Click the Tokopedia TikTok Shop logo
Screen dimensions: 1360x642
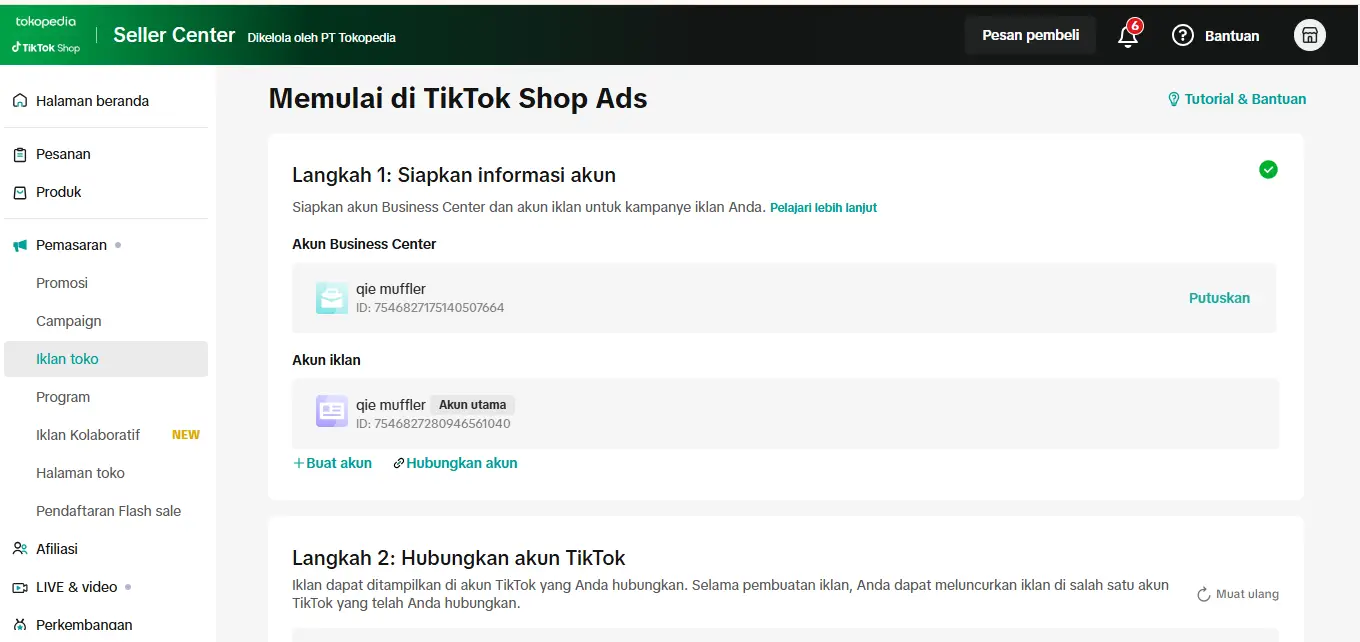point(46,35)
